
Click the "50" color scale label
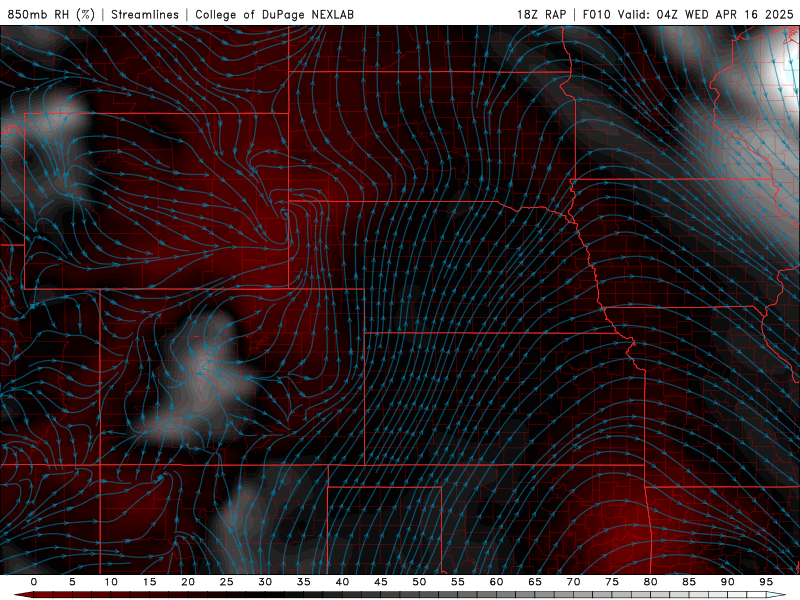pos(419,582)
